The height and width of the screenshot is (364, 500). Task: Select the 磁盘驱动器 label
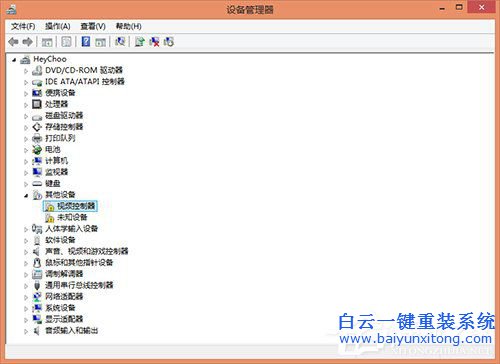64,116
